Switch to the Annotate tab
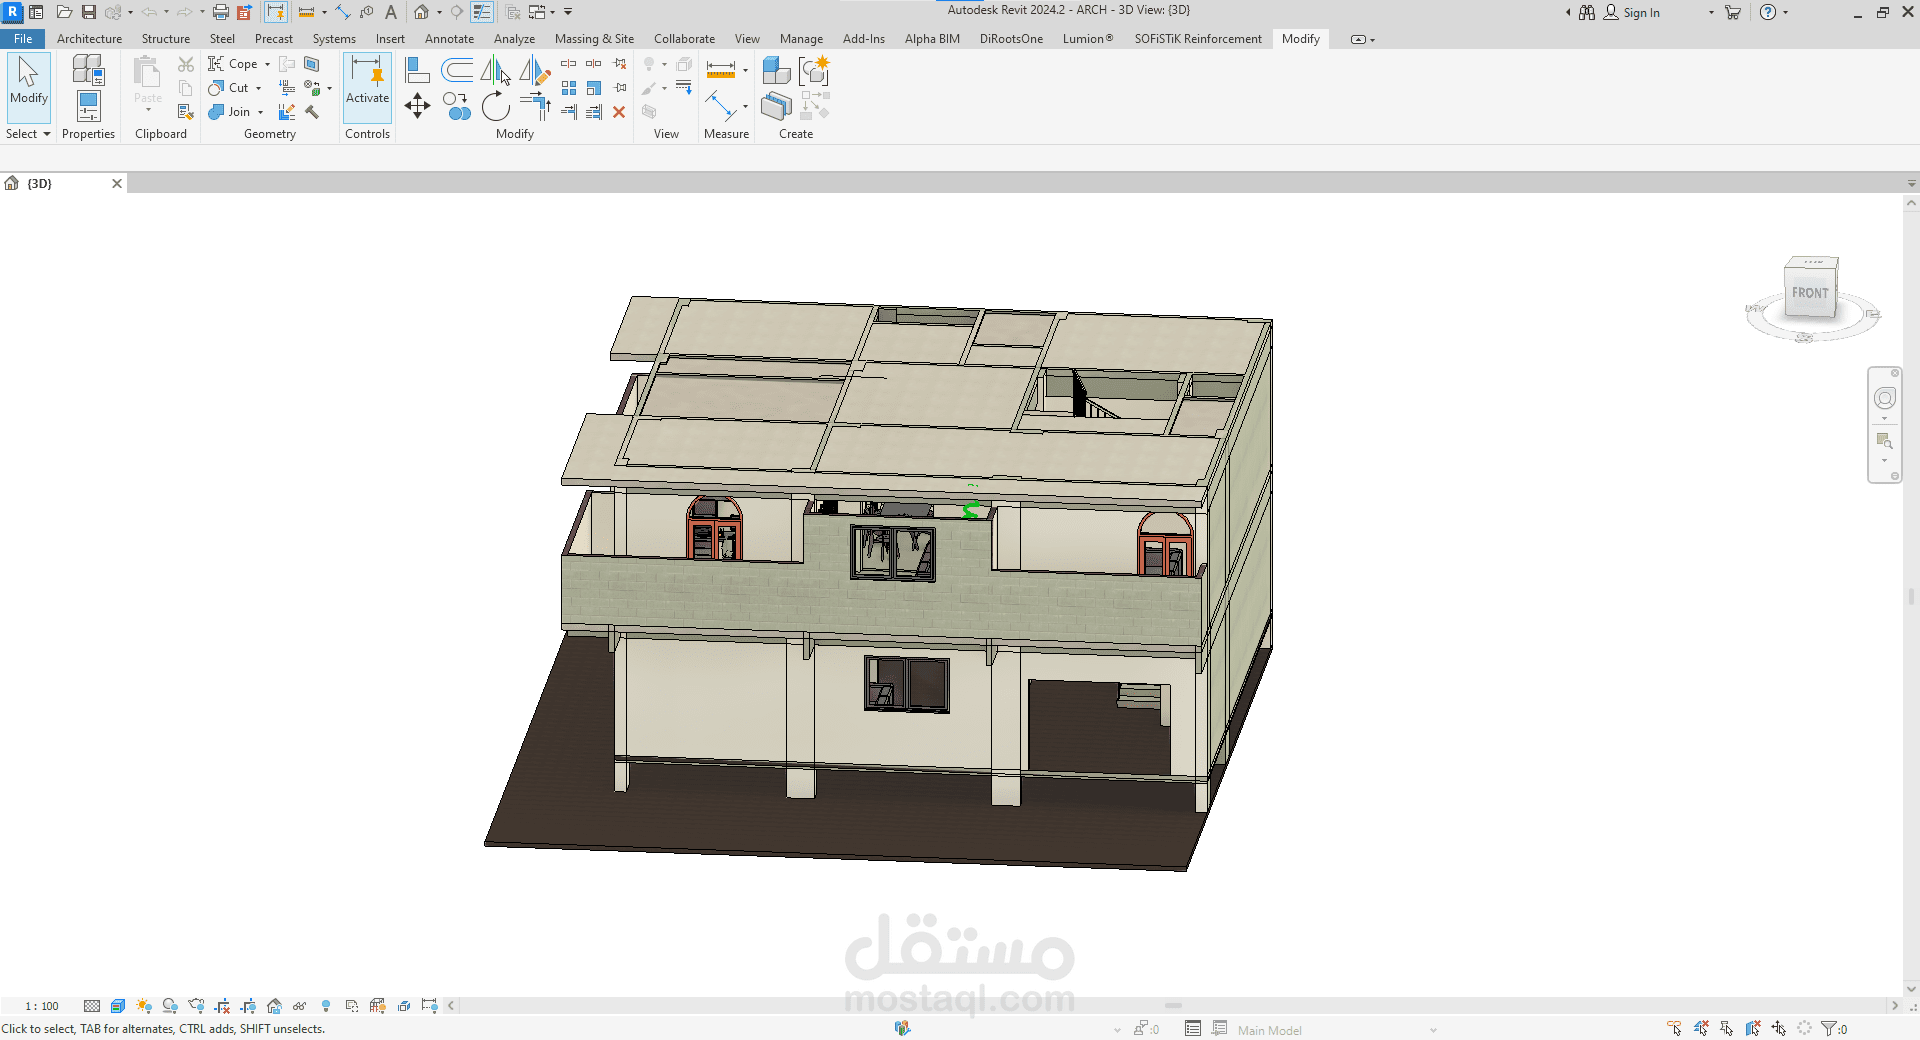The width and height of the screenshot is (1920, 1040). pos(449,39)
